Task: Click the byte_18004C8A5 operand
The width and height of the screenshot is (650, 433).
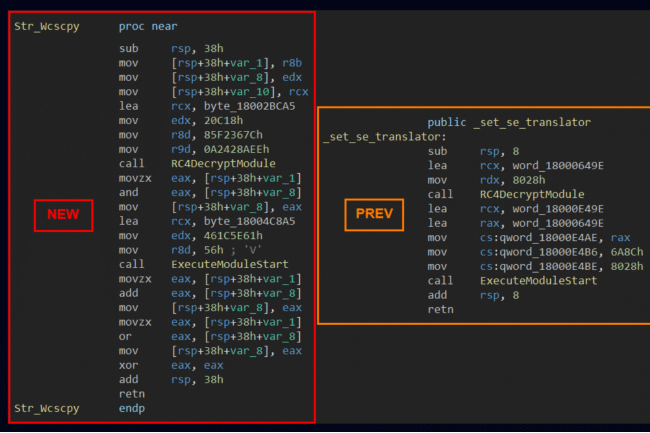Action: coord(249,221)
